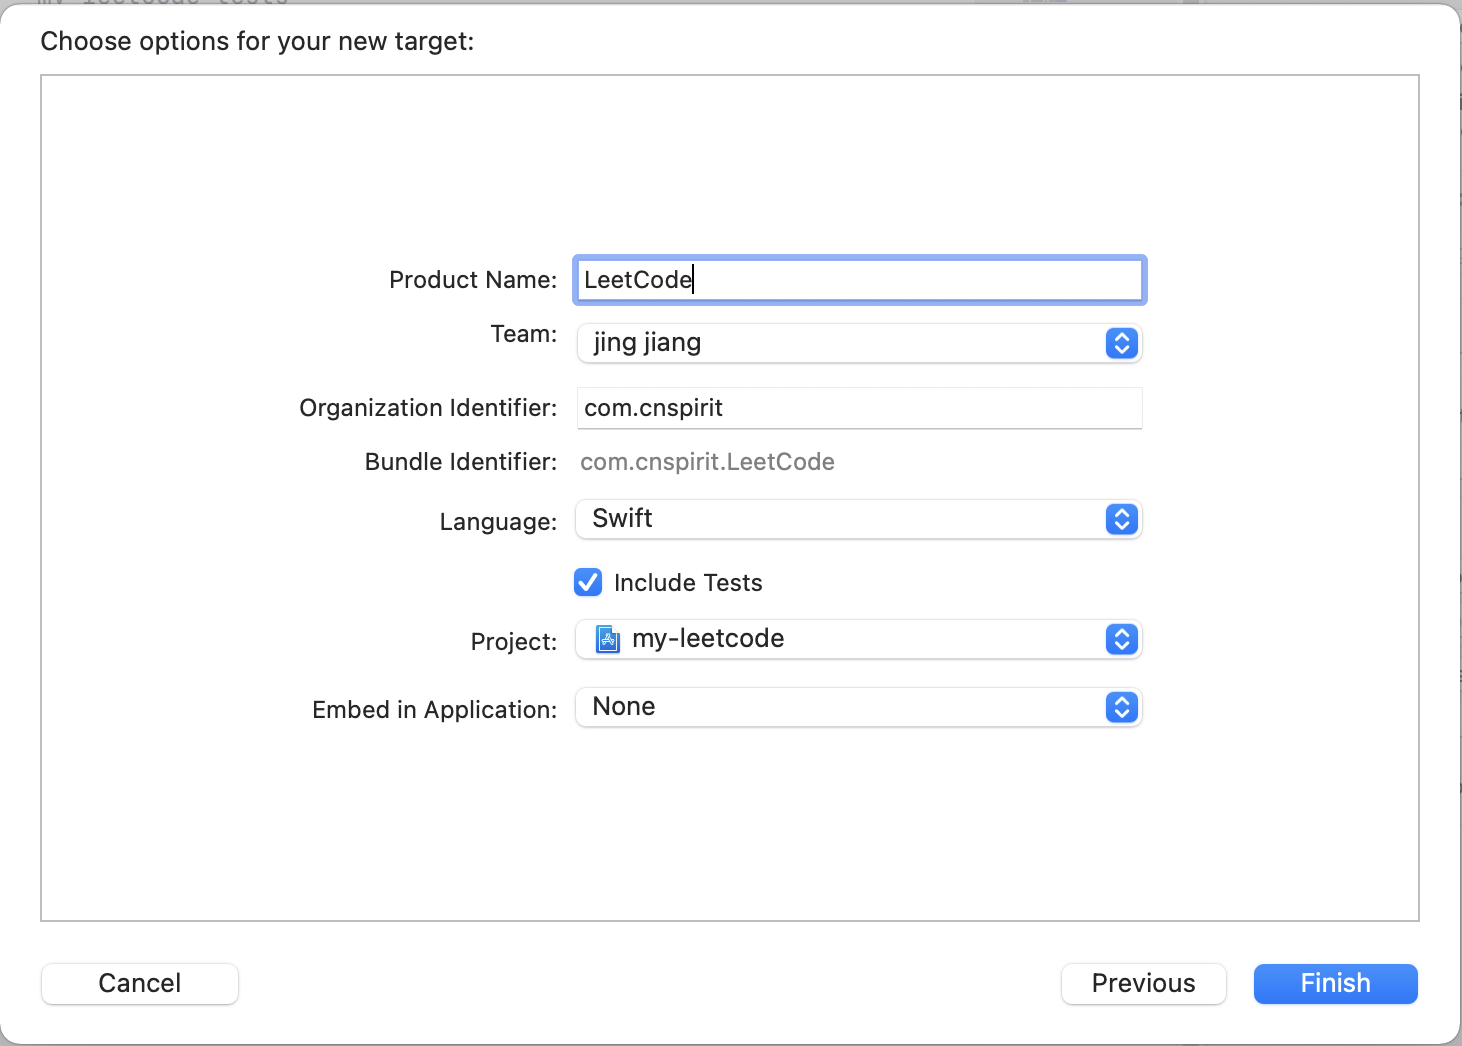Click the Embed in Application label
The width and height of the screenshot is (1462, 1046).
[x=435, y=710]
